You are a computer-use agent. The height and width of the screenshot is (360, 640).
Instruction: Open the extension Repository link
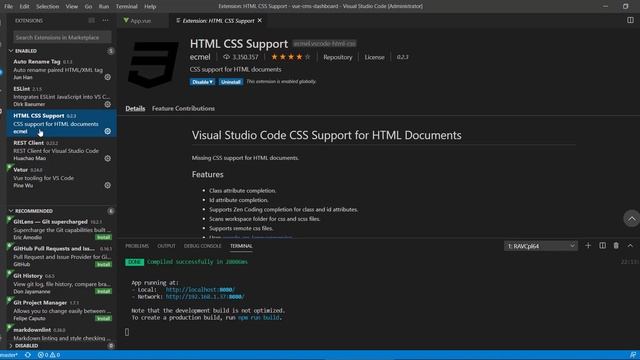click(x=338, y=57)
